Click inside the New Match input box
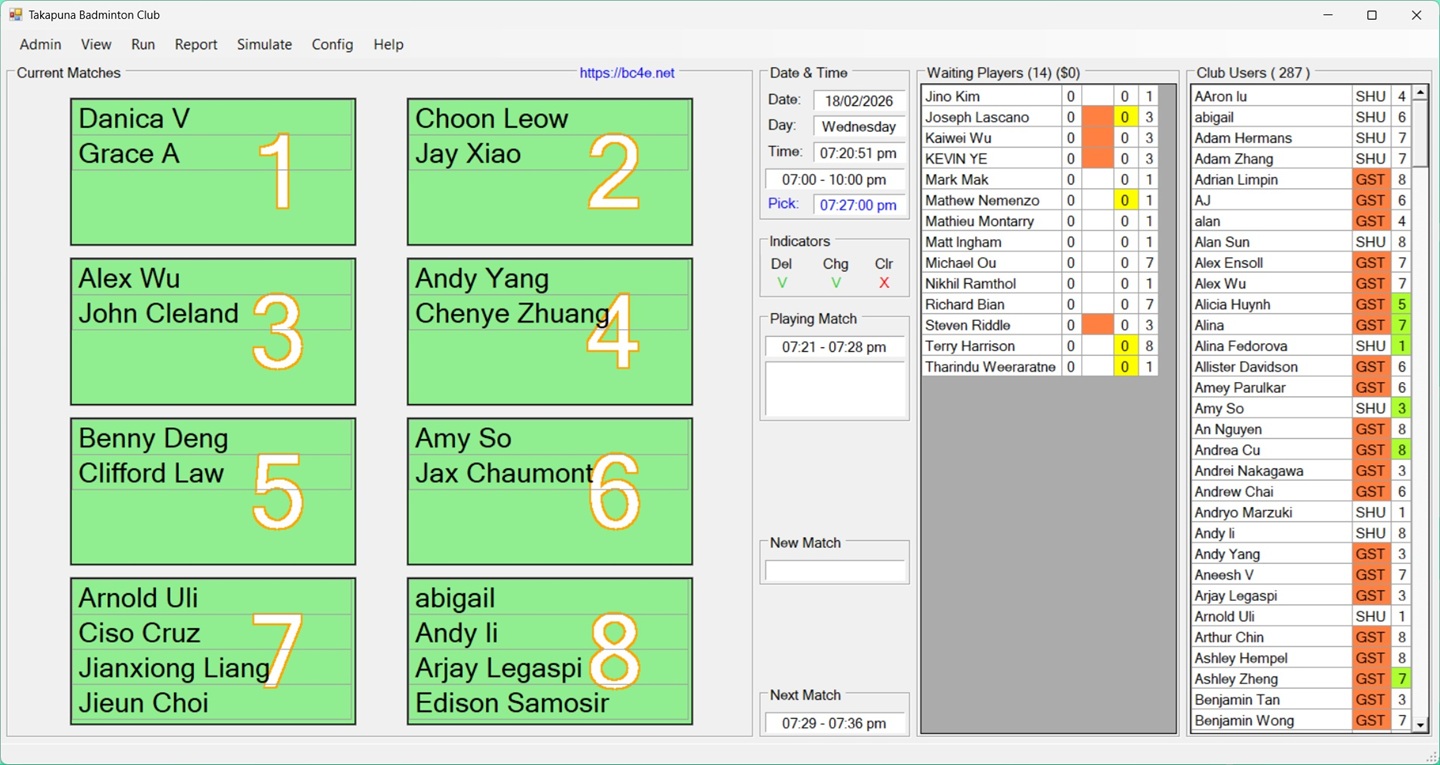Viewport: 1440px width, 765px height. (834, 572)
